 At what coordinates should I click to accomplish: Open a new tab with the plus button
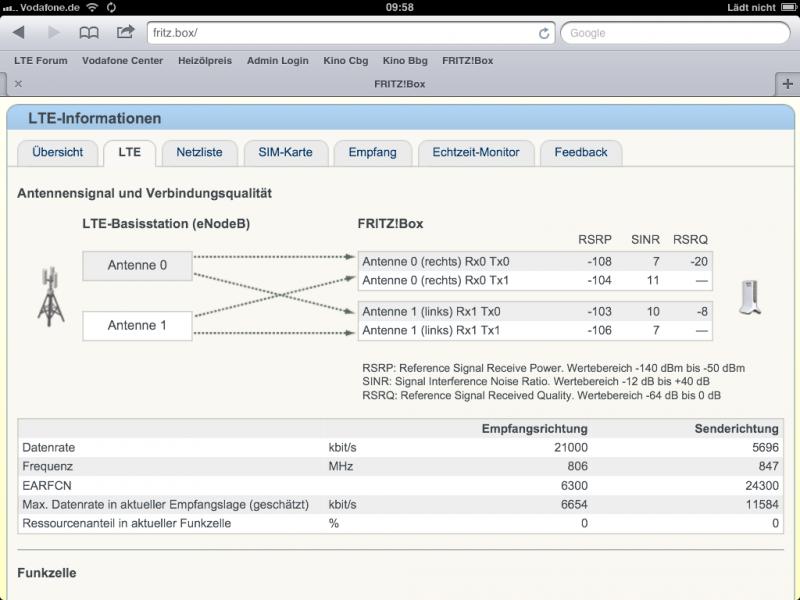click(787, 84)
